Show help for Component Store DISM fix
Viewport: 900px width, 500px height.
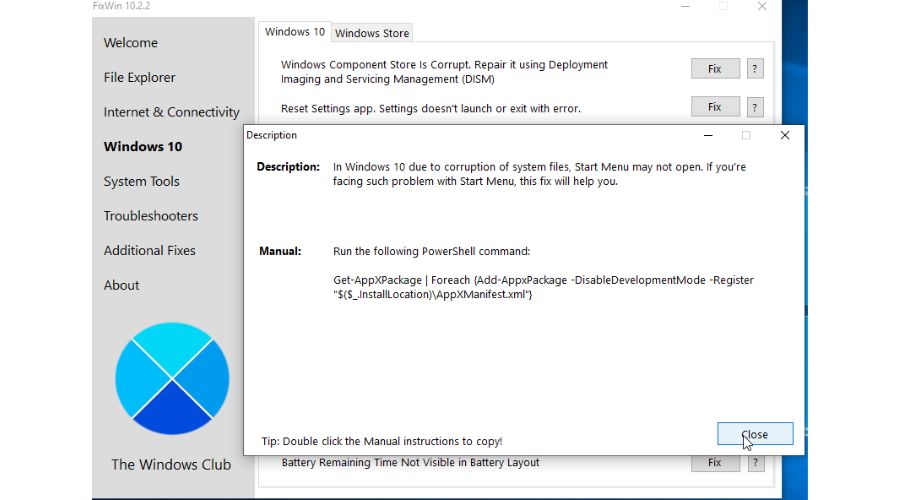(755, 69)
